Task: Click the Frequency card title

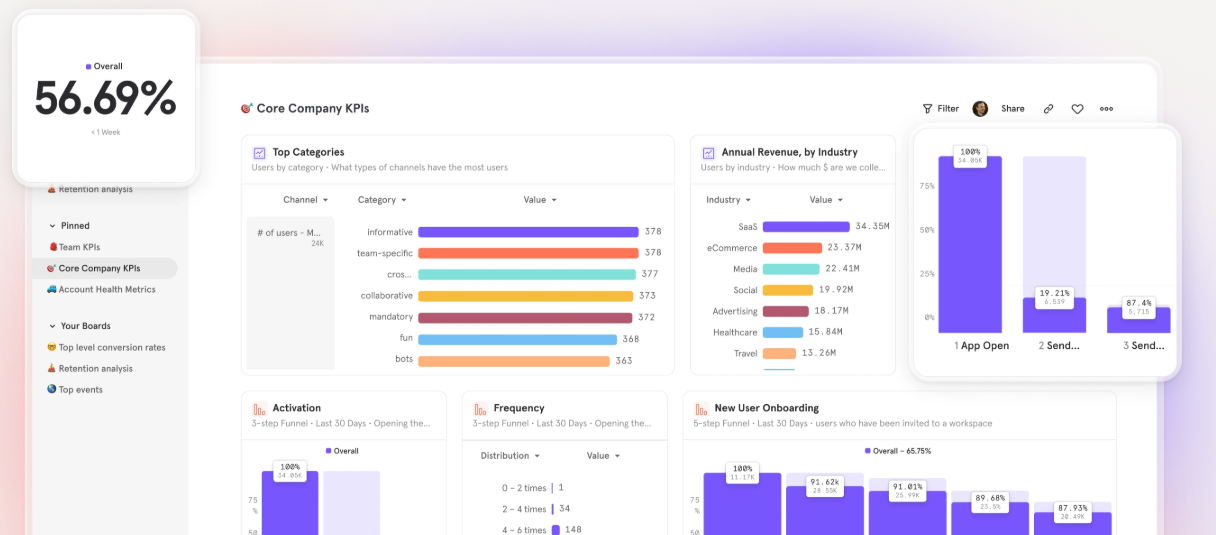Action: (519, 409)
